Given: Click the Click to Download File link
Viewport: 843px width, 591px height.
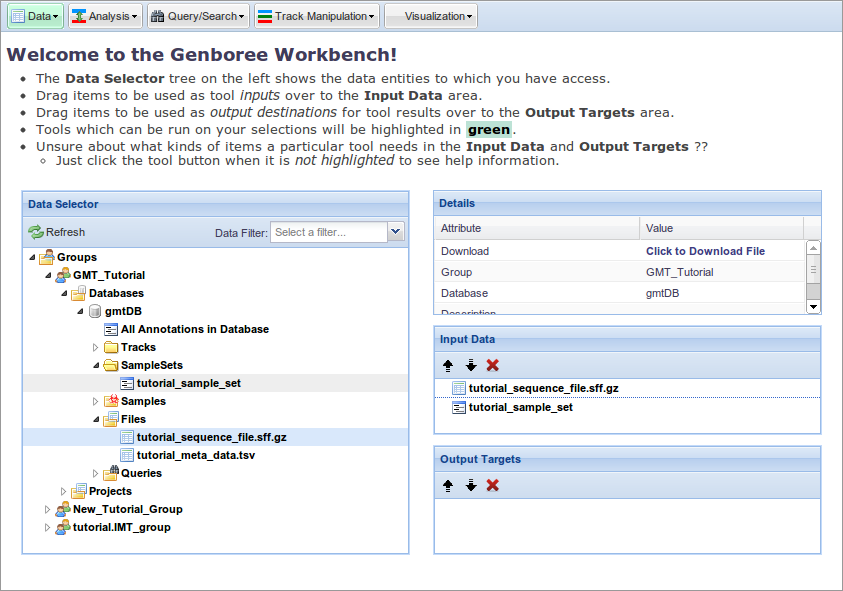Looking at the screenshot, I should 705,251.
